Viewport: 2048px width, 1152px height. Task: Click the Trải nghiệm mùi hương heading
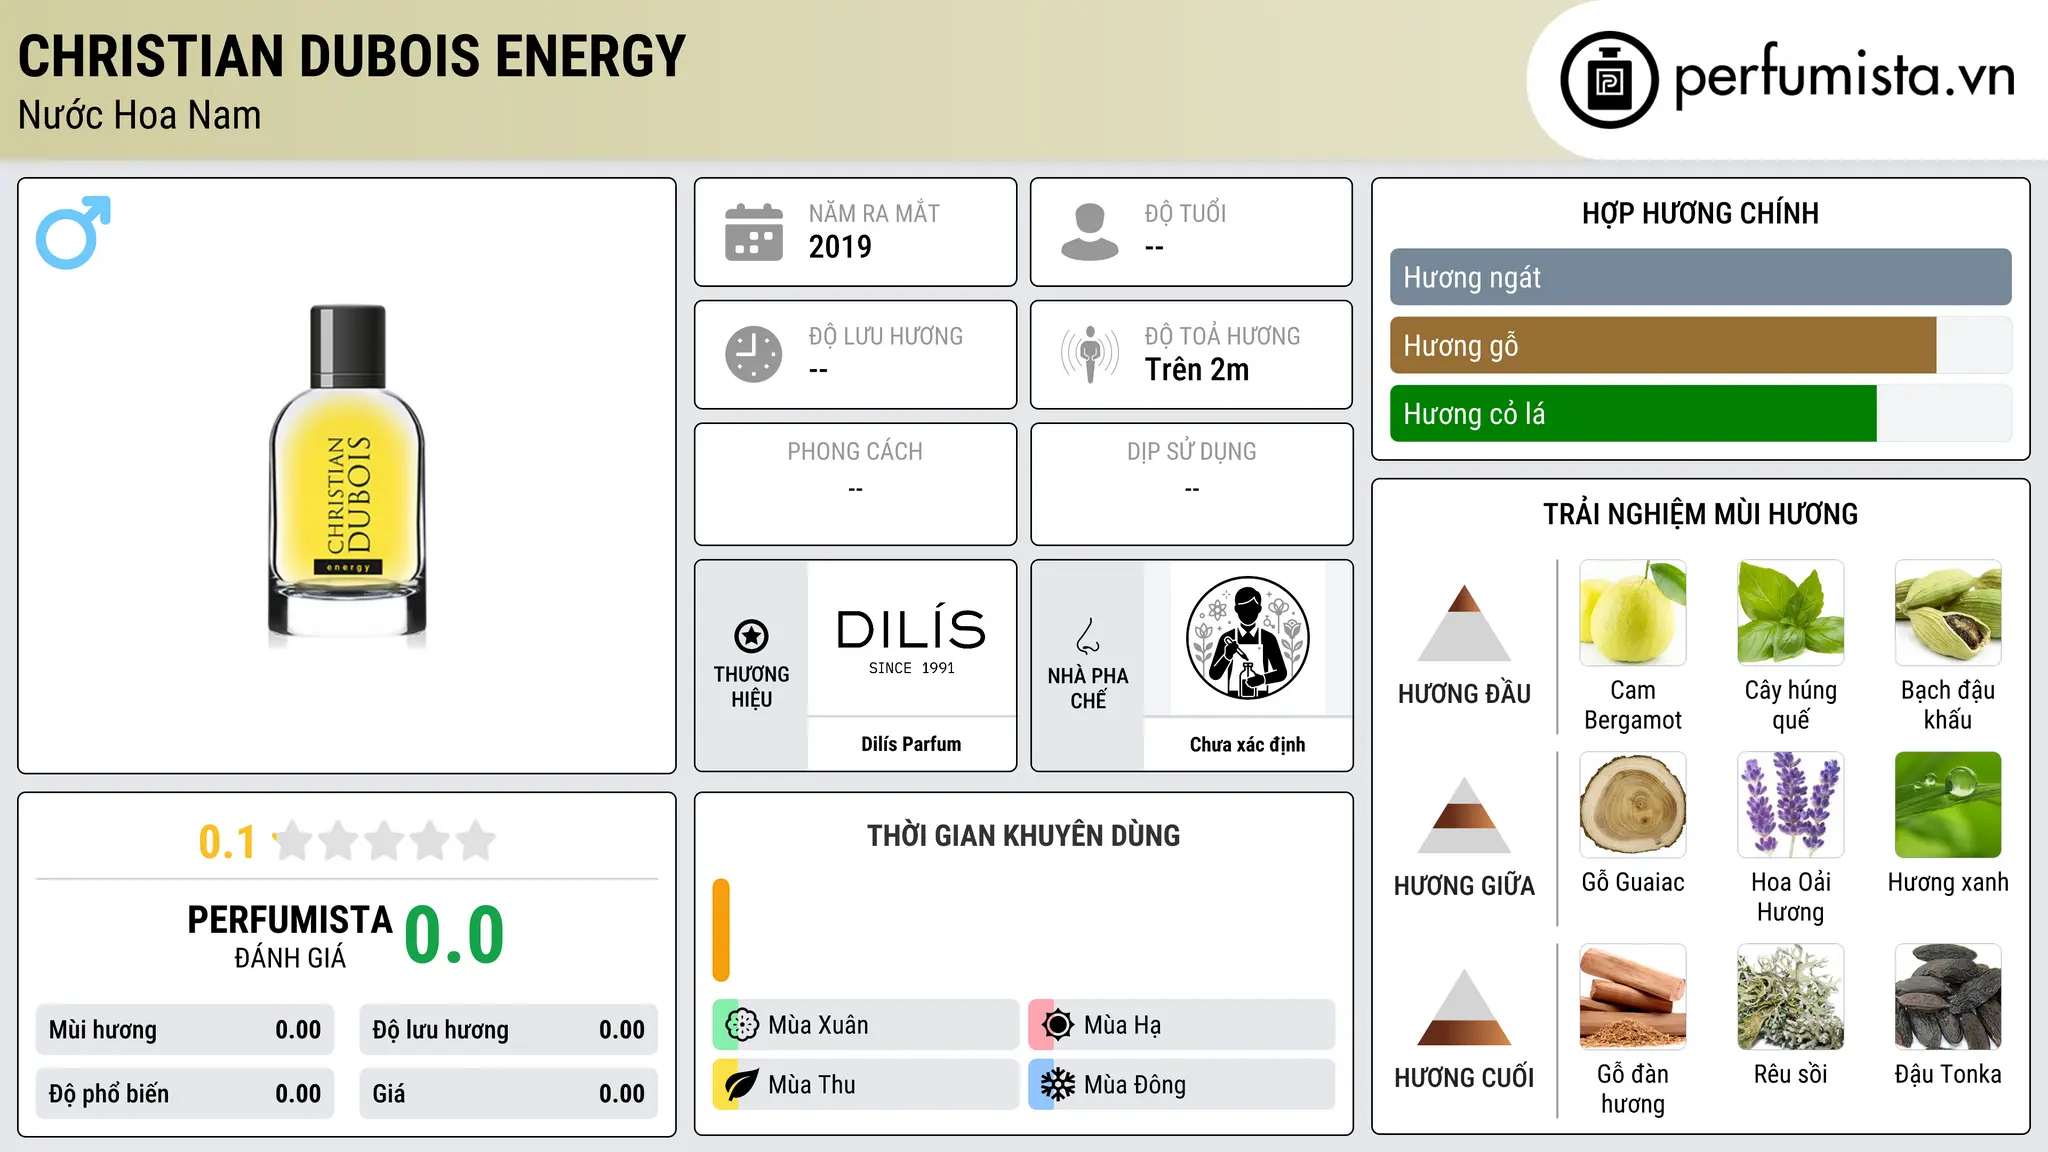coord(1700,514)
